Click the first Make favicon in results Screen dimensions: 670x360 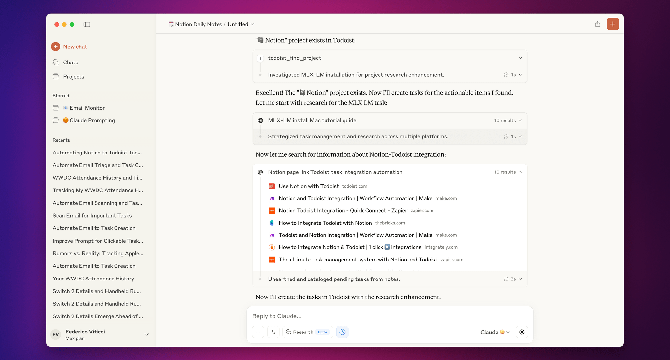[271, 198]
